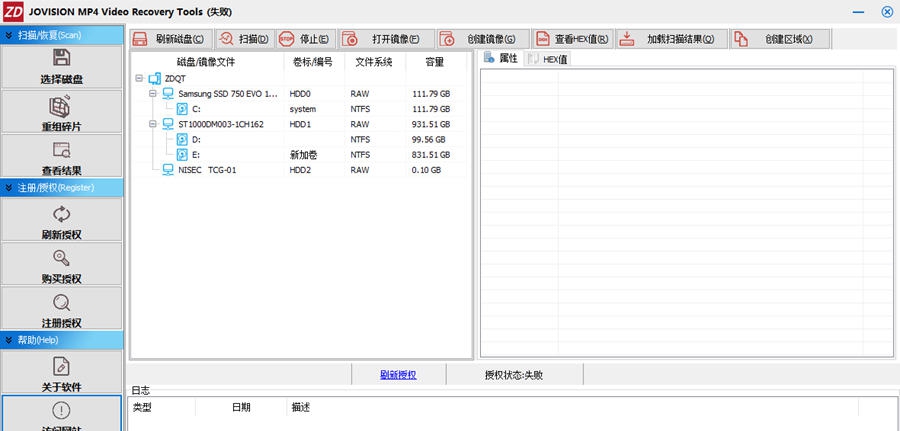Click the 刷新授权 sidebar refresh icon

pyautogui.click(x=61, y=214)
